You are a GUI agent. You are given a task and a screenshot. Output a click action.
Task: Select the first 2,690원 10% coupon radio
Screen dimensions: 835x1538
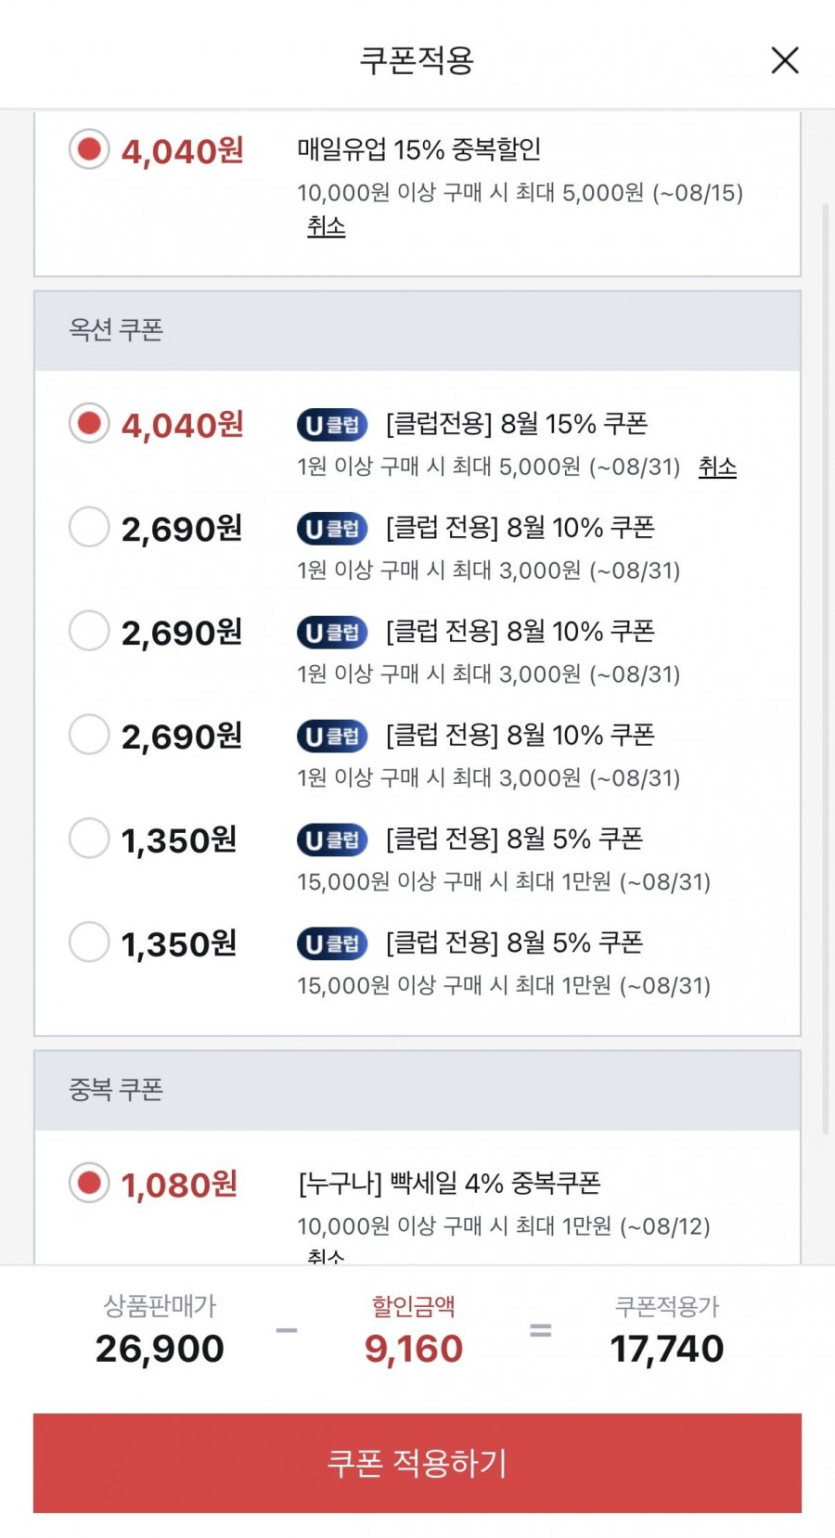pyautogui.click(x=89, y=527)
